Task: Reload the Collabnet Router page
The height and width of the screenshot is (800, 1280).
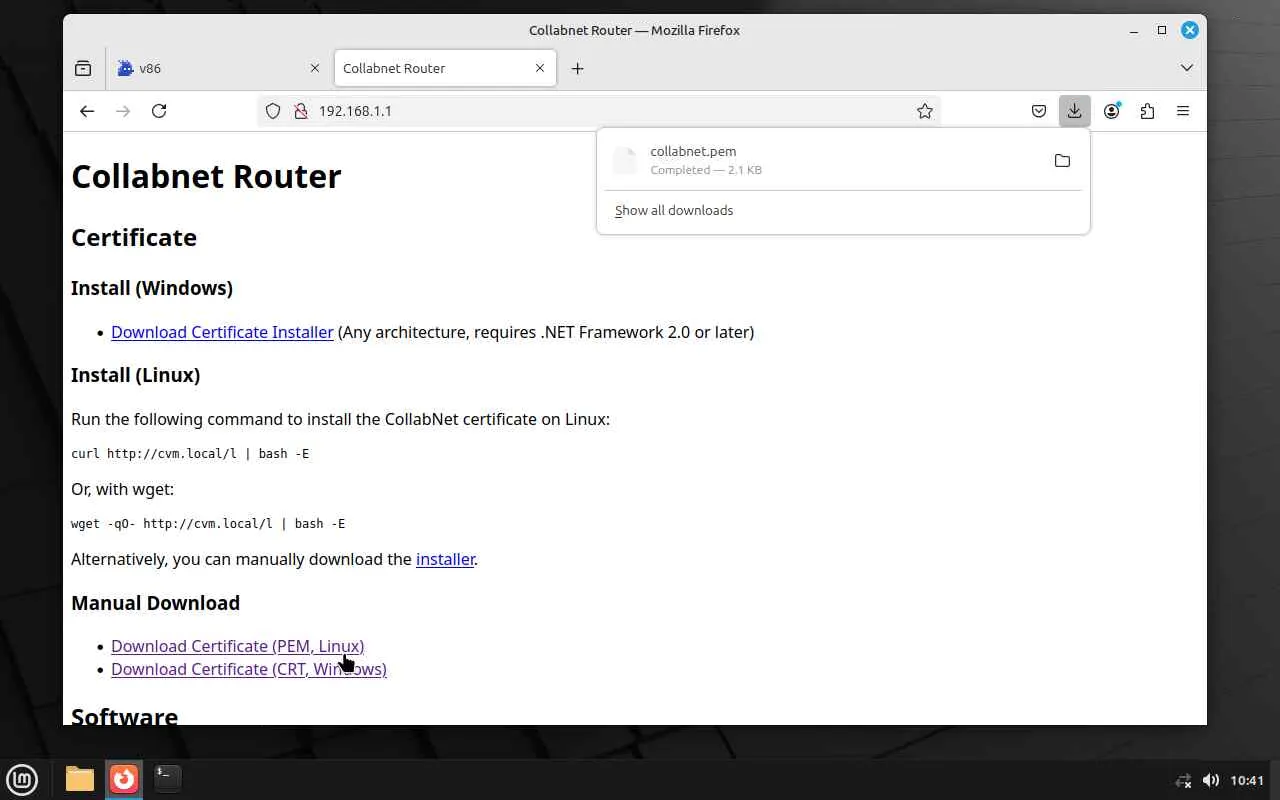Action: pyautogui.click(x=159, y=111)
